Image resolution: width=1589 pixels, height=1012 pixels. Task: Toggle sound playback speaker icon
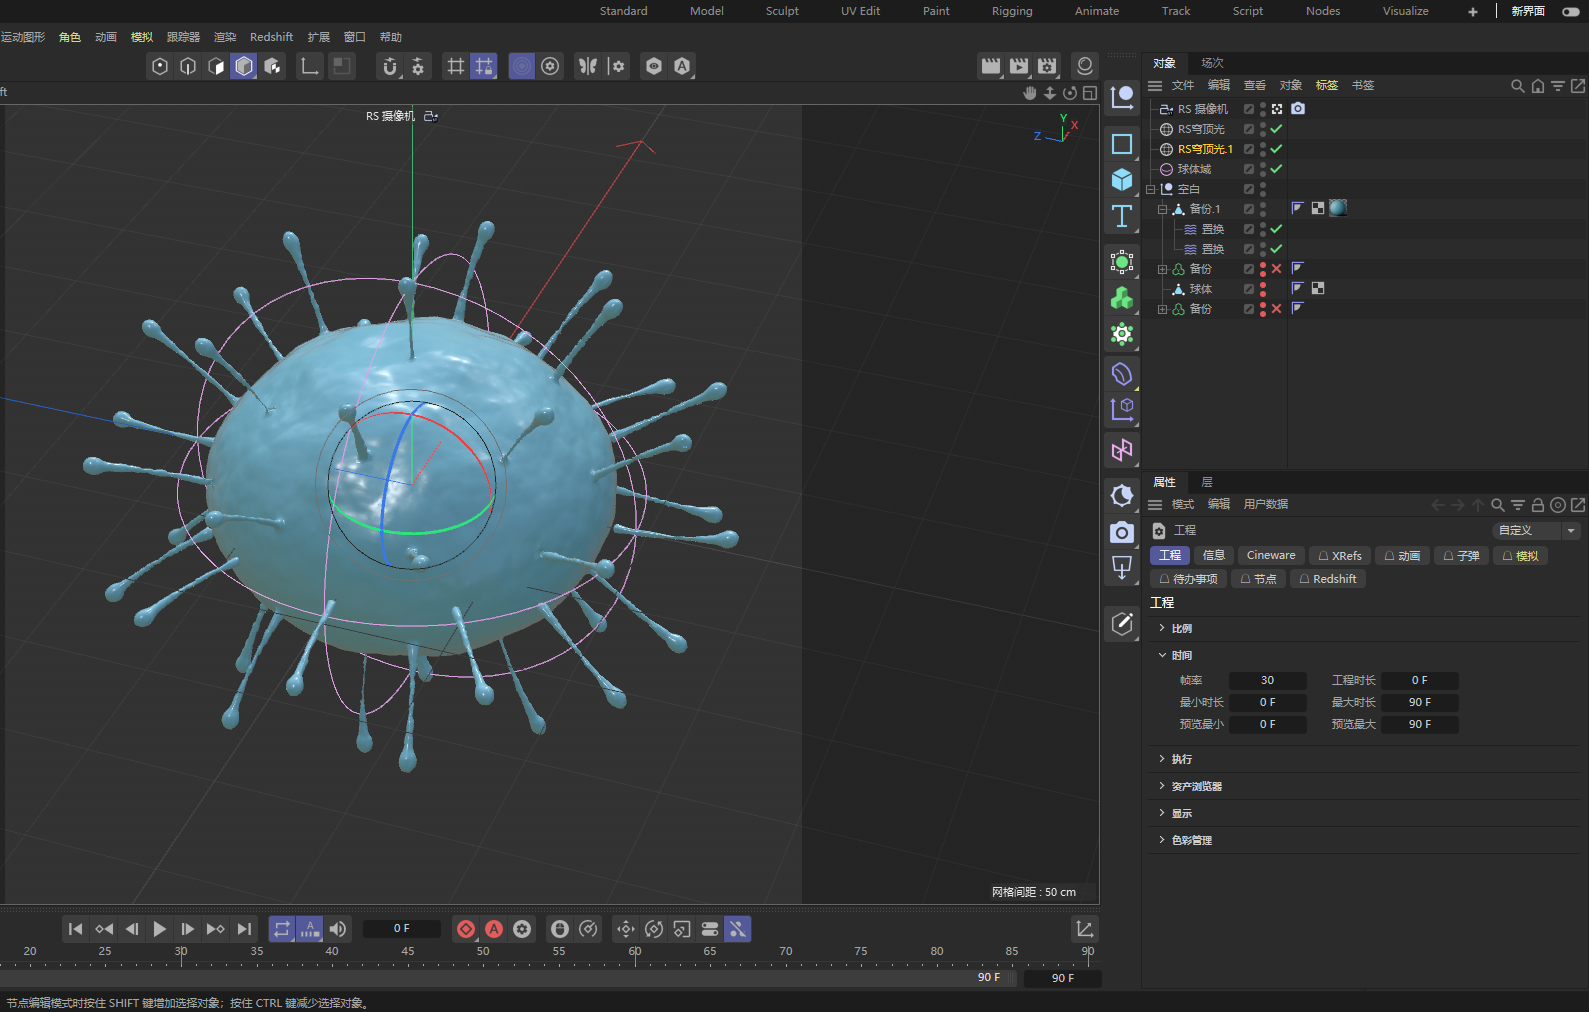[x=338, y=929]
